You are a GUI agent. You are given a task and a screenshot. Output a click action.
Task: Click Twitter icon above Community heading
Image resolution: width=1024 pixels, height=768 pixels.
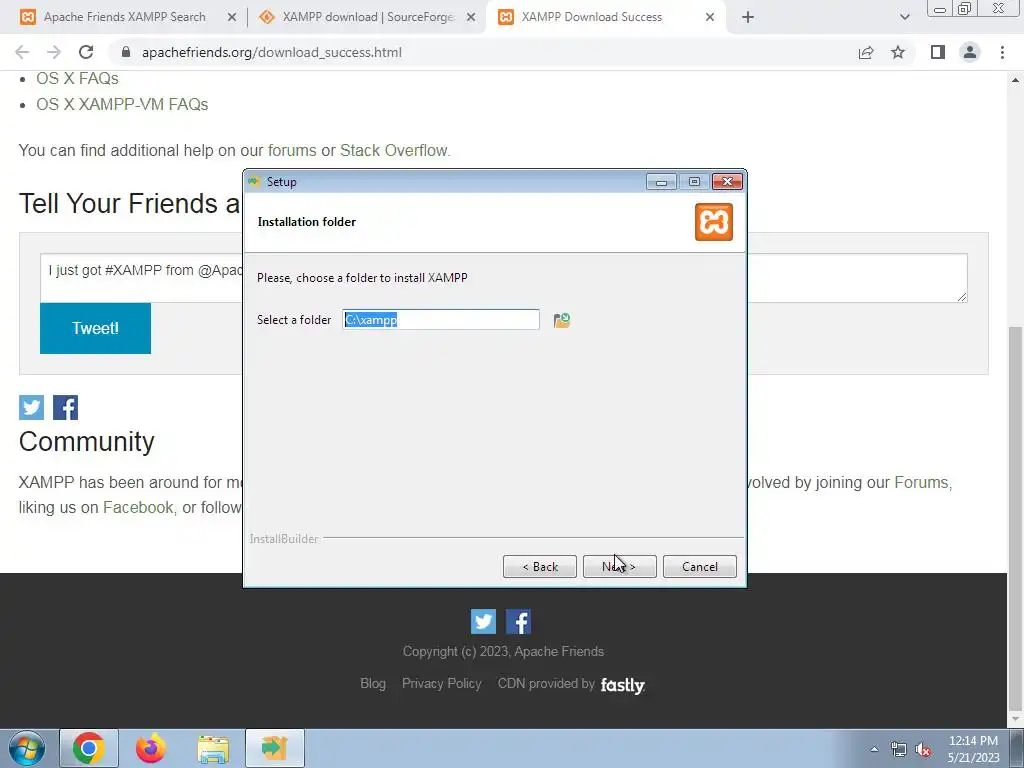coord(31,408)
